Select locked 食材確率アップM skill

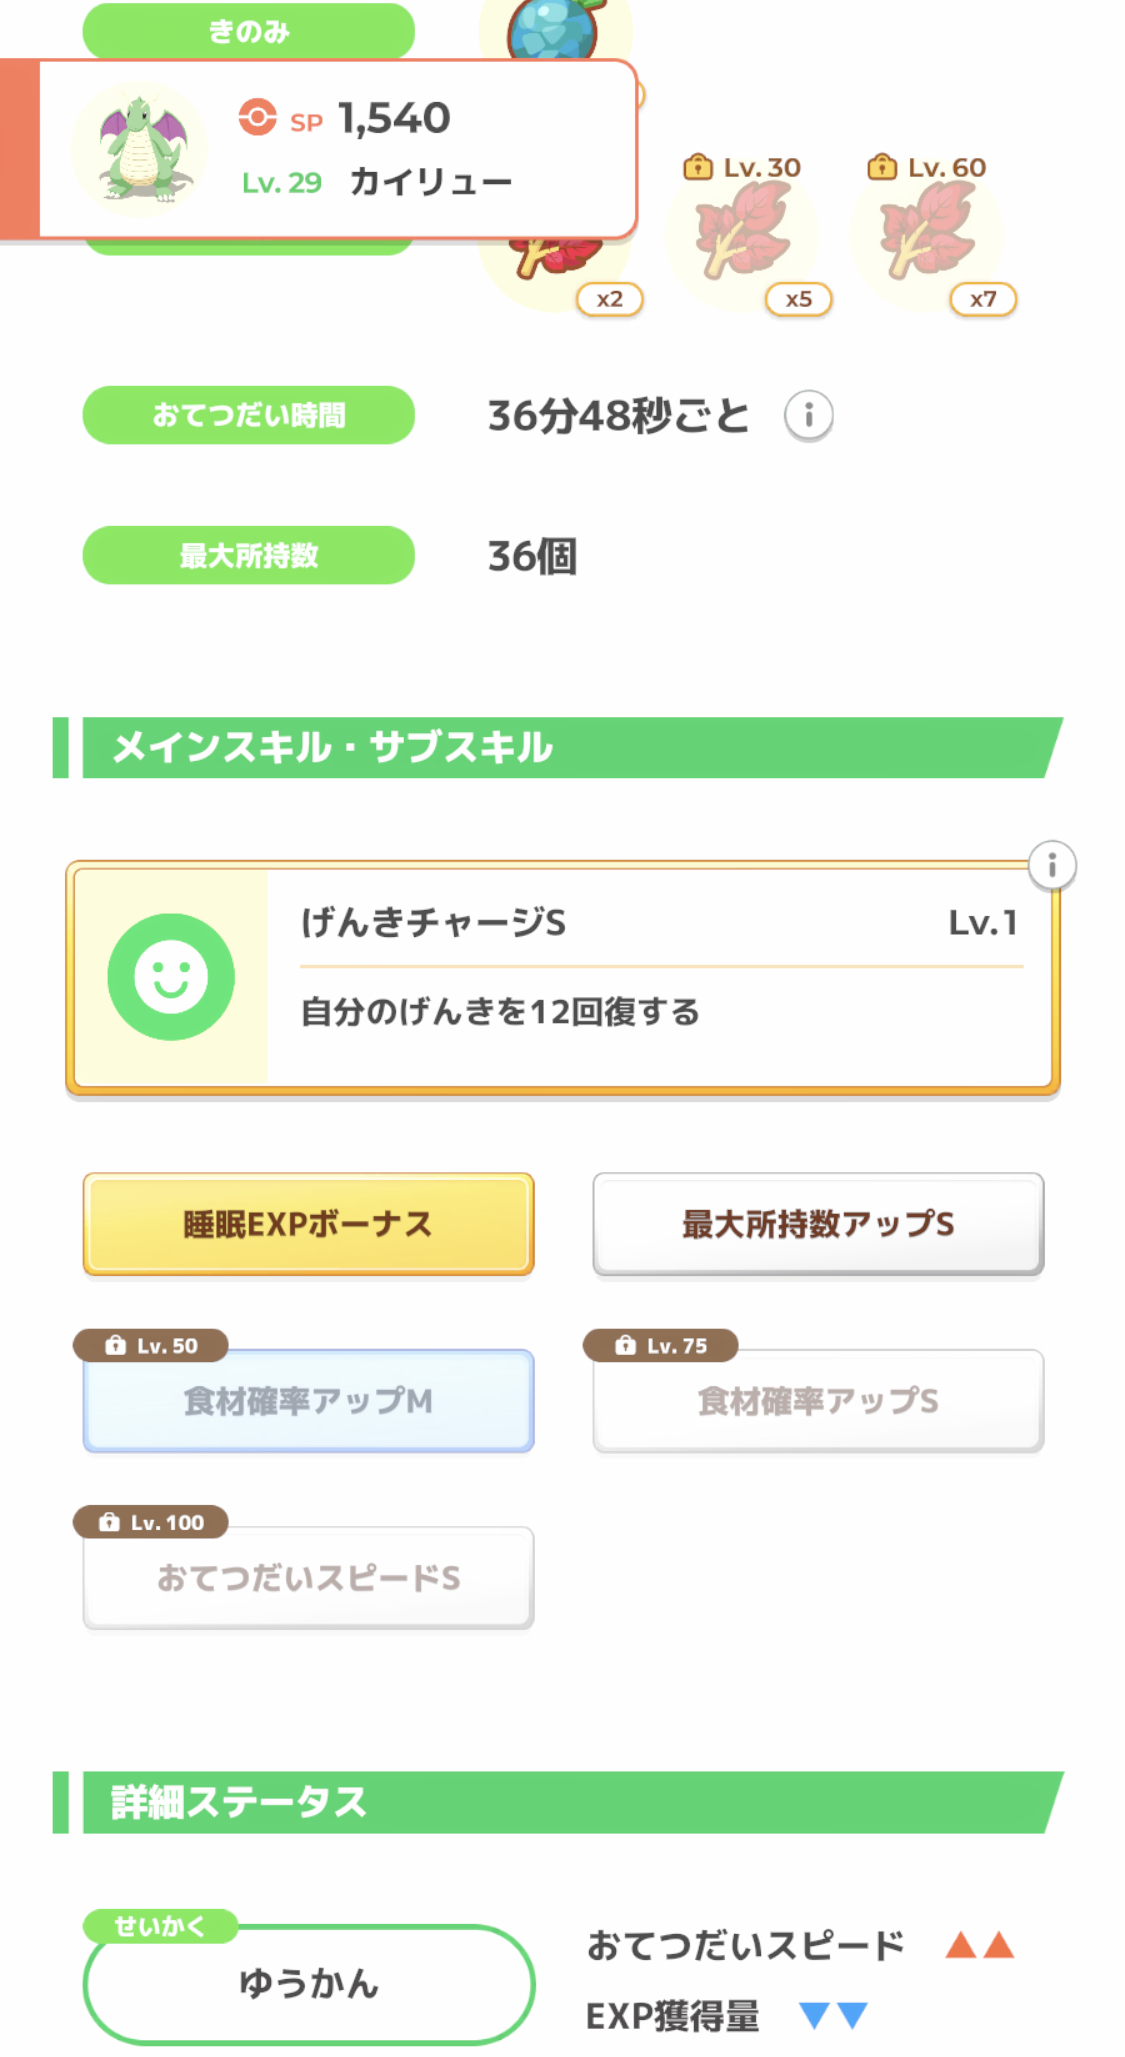click(x=308, y=1401)
